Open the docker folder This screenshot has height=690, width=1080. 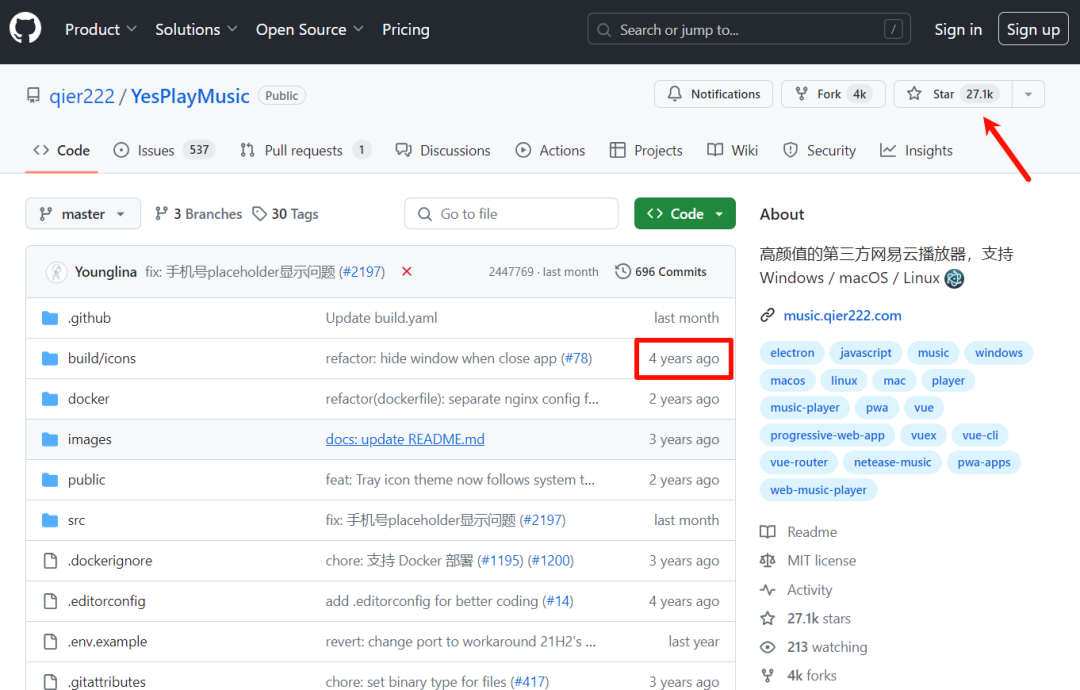click(x=88, y=399)
